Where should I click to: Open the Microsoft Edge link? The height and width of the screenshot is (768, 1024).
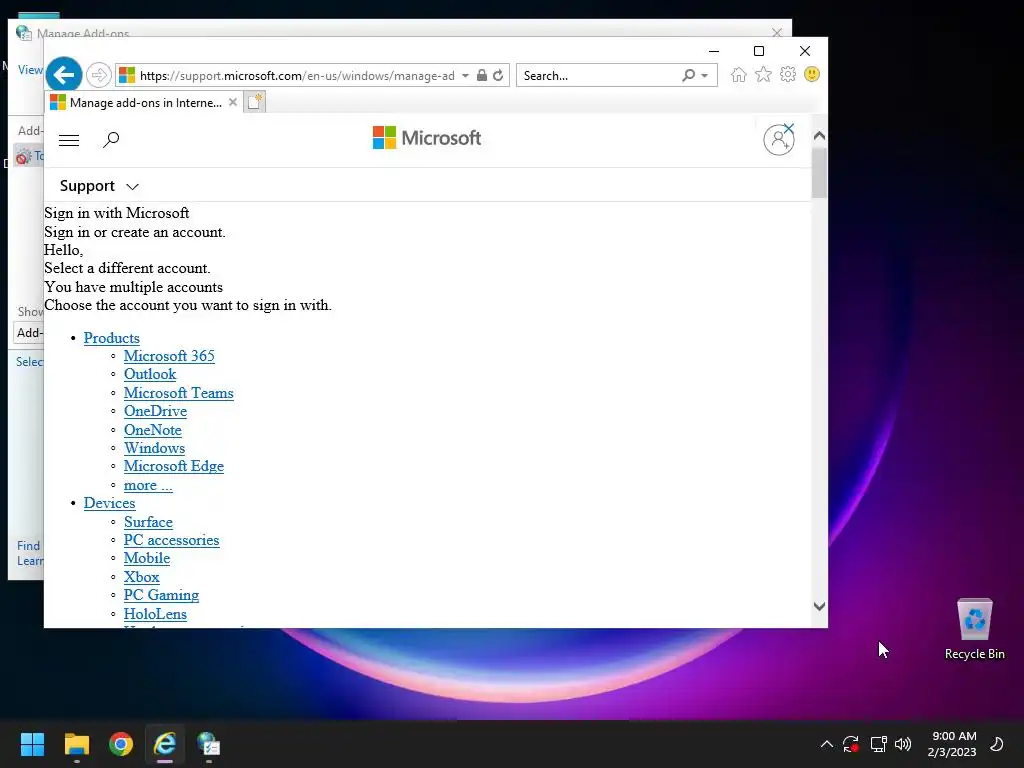[x=174, y=466]
